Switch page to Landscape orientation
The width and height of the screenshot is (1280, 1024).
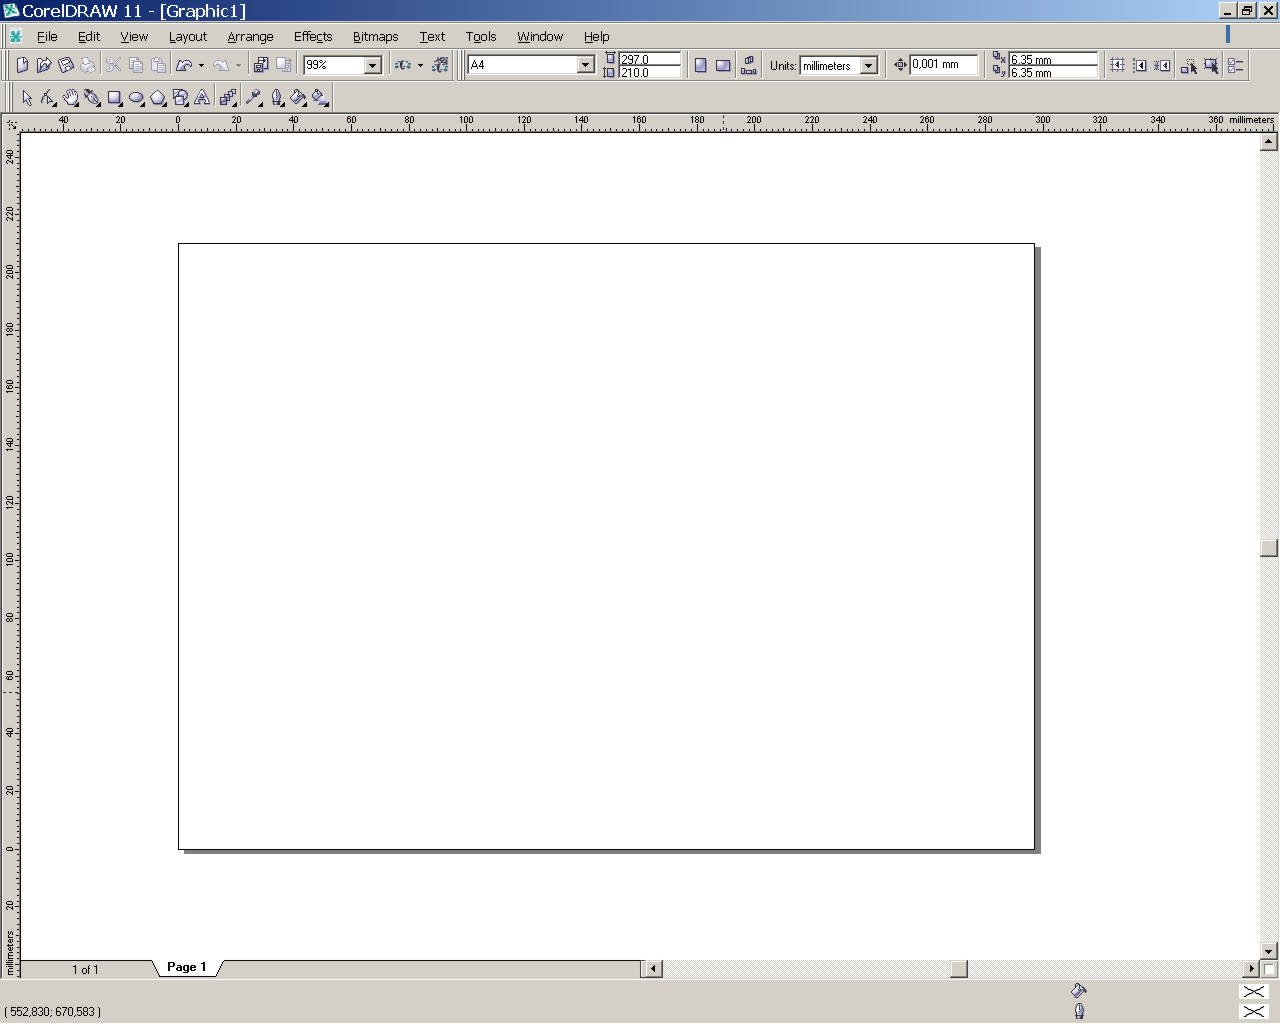(x=723, y=65)
